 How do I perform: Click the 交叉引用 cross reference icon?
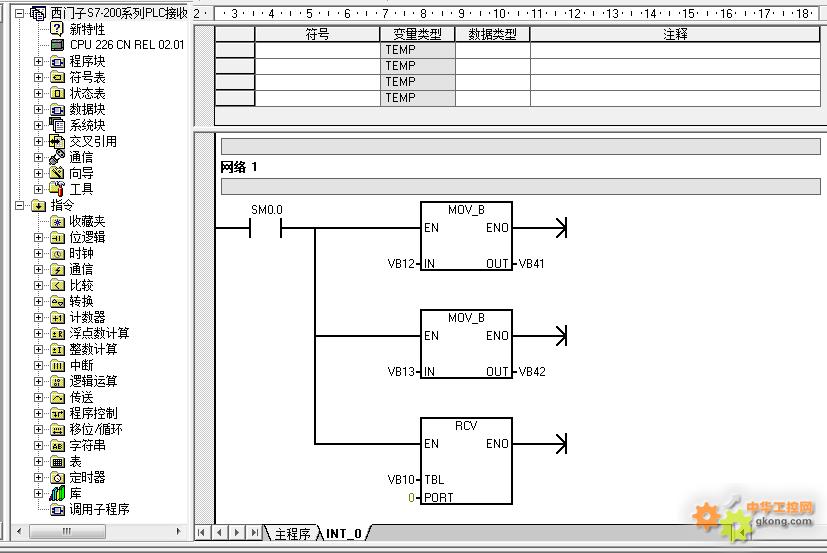[57, 141]
